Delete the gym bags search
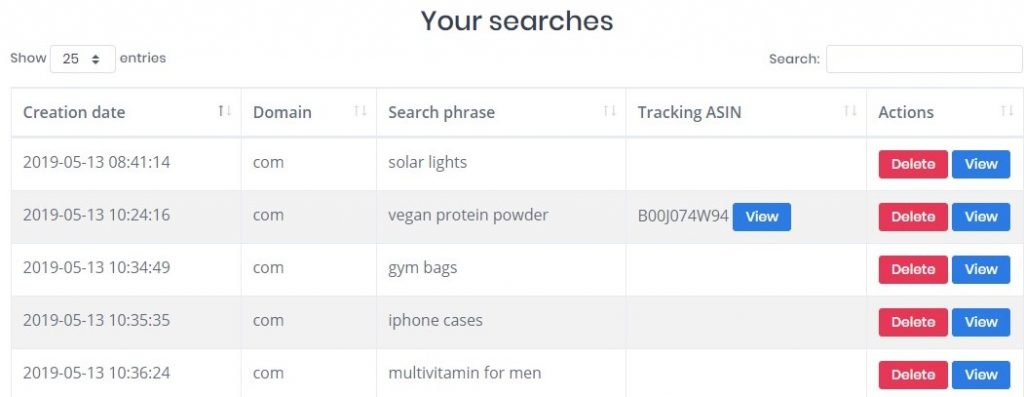Screen dimensions: 1024x397 point(913,270)
